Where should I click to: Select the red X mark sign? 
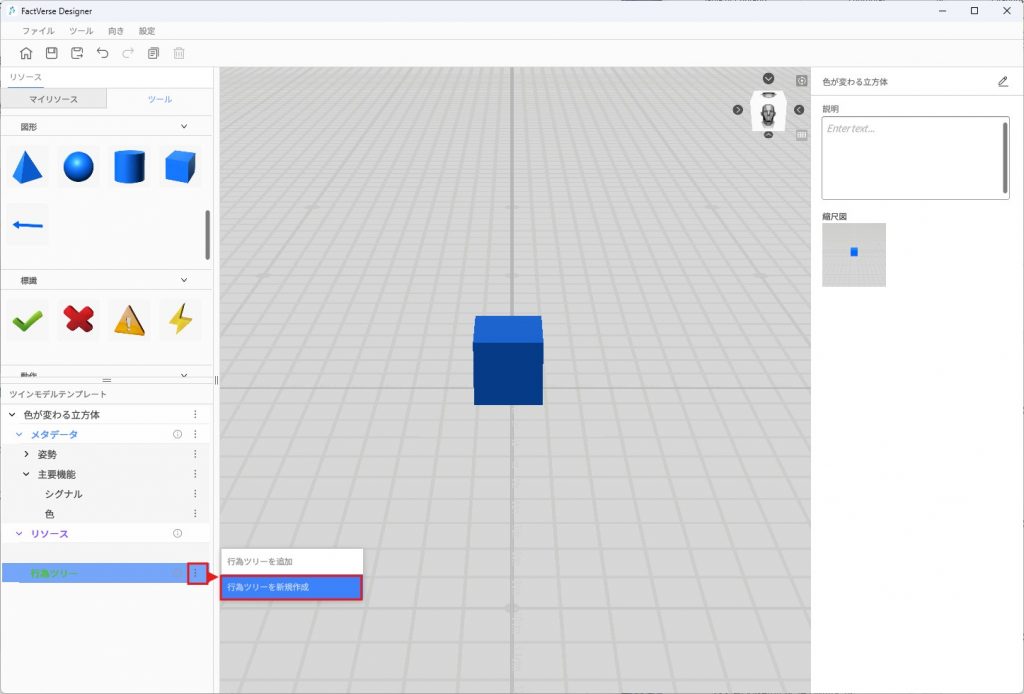(78, 320)
